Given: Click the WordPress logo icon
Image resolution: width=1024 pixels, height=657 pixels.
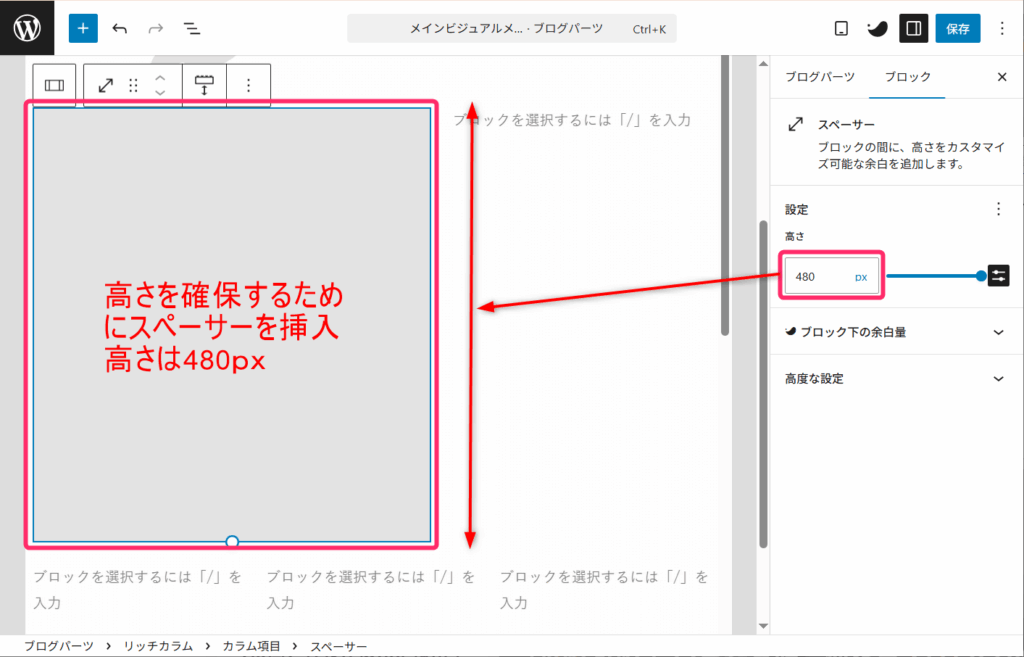Looking at the screenshot, I should click(27, 28).
